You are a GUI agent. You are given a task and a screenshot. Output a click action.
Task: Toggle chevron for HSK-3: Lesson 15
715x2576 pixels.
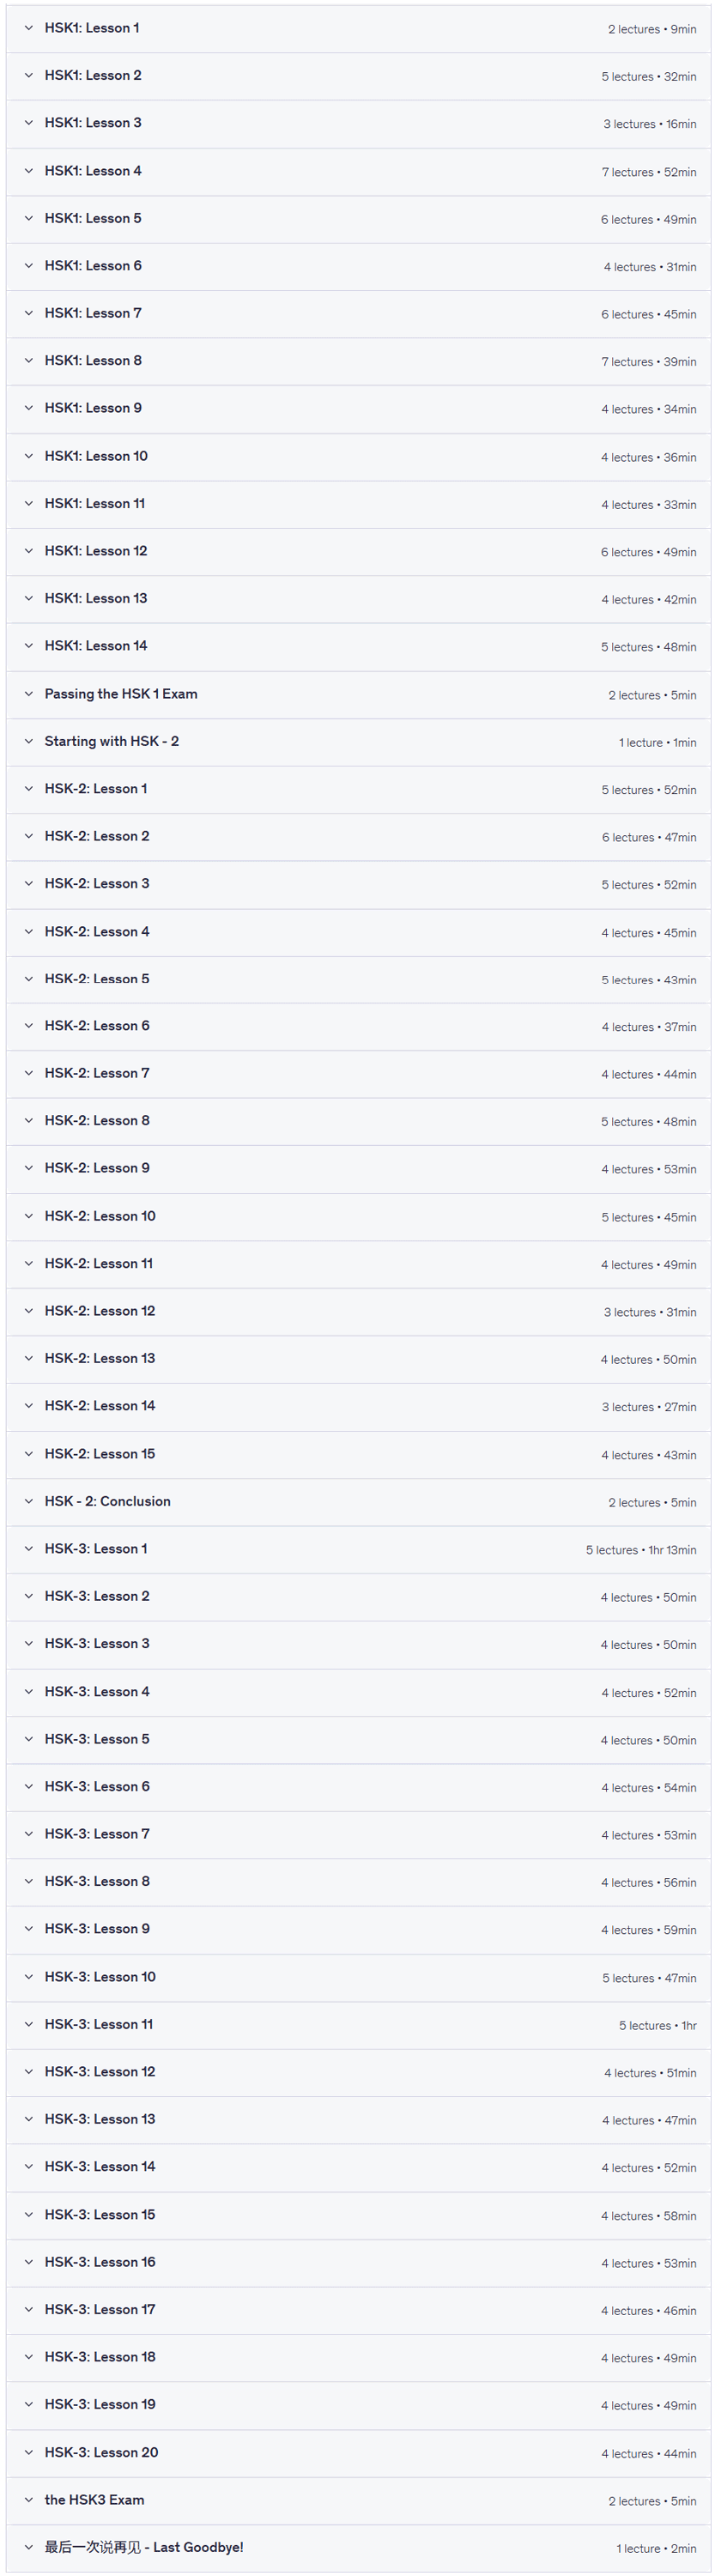click(29, 2214)
